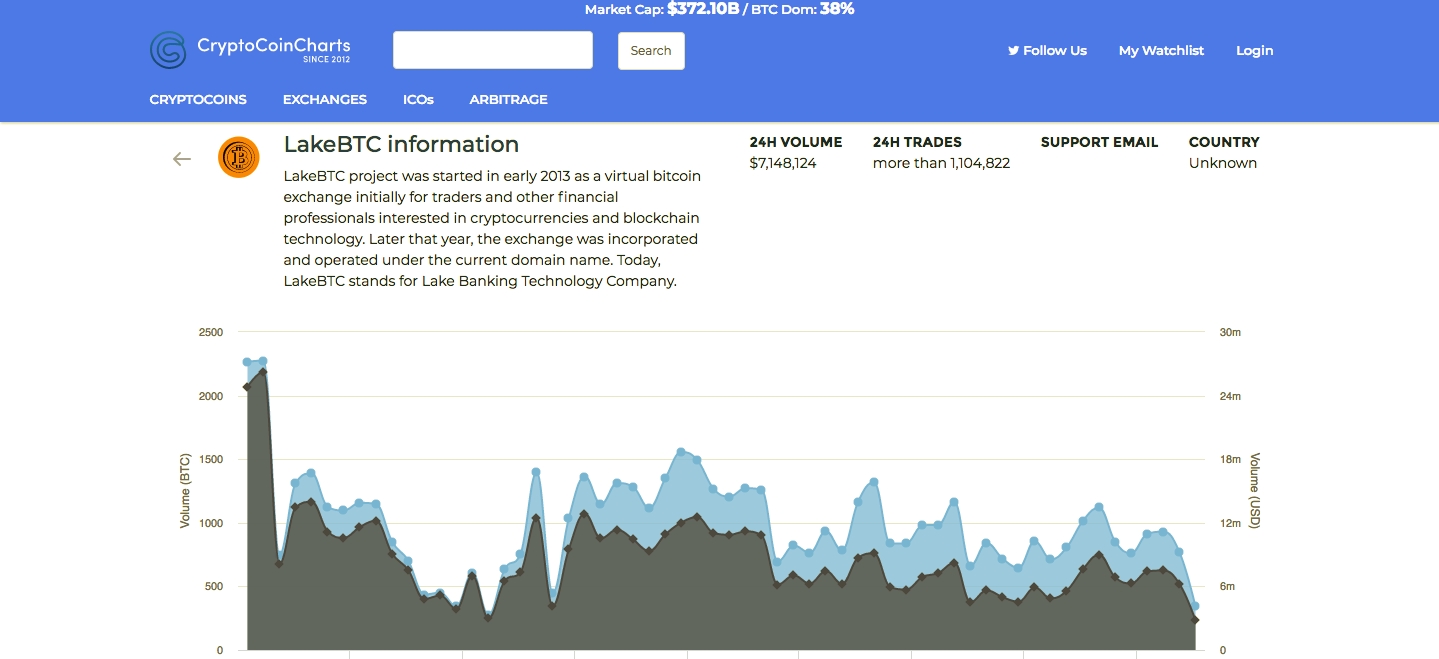Open the EXCHANGES menu
Viewport: 1439px width, 659px height.
325,99
